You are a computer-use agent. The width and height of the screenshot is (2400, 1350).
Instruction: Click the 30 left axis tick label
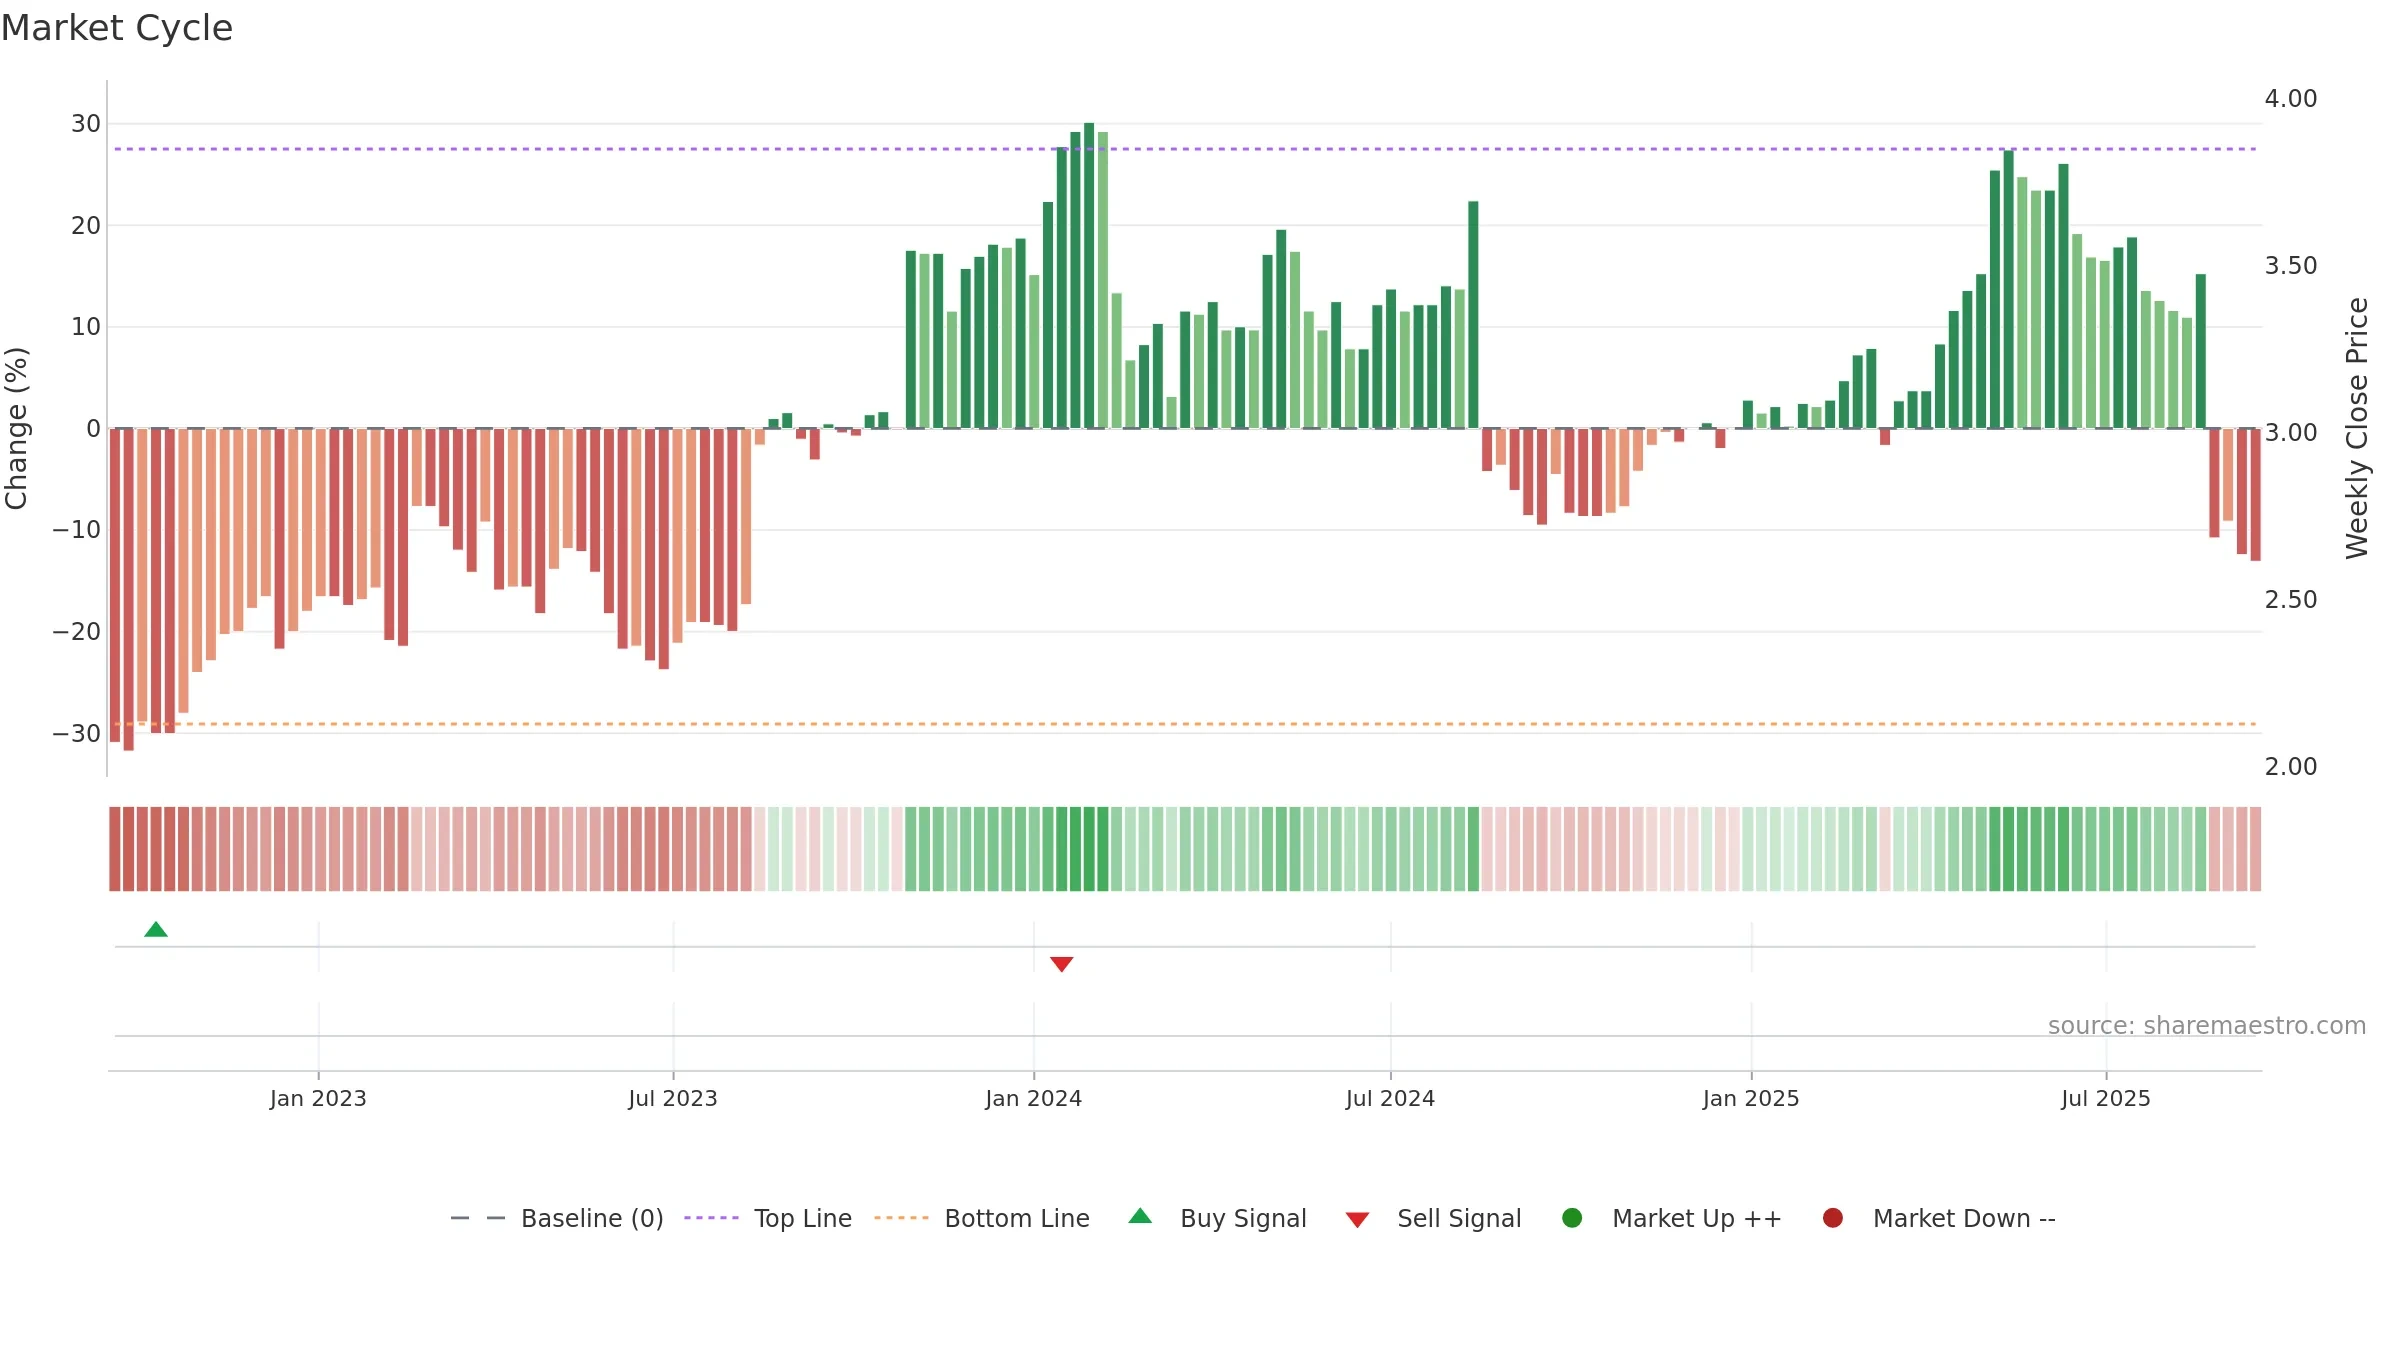click(86, 124)
